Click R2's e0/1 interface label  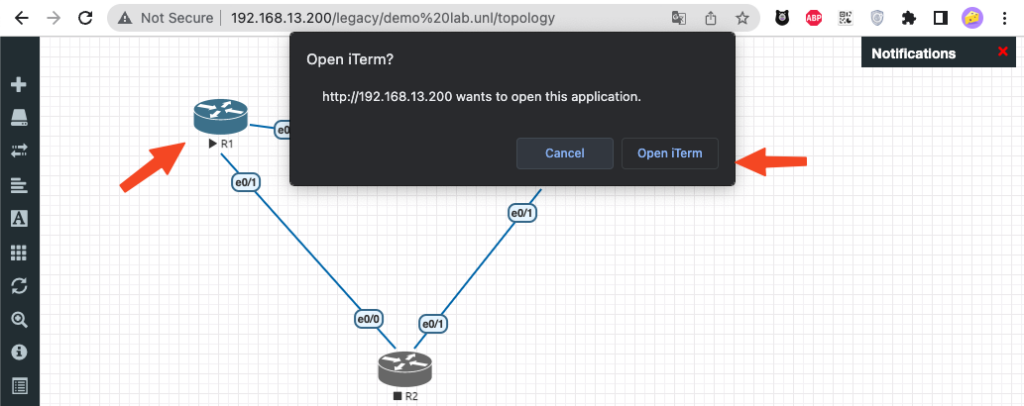pyautogui.click(x=434, y=323)
